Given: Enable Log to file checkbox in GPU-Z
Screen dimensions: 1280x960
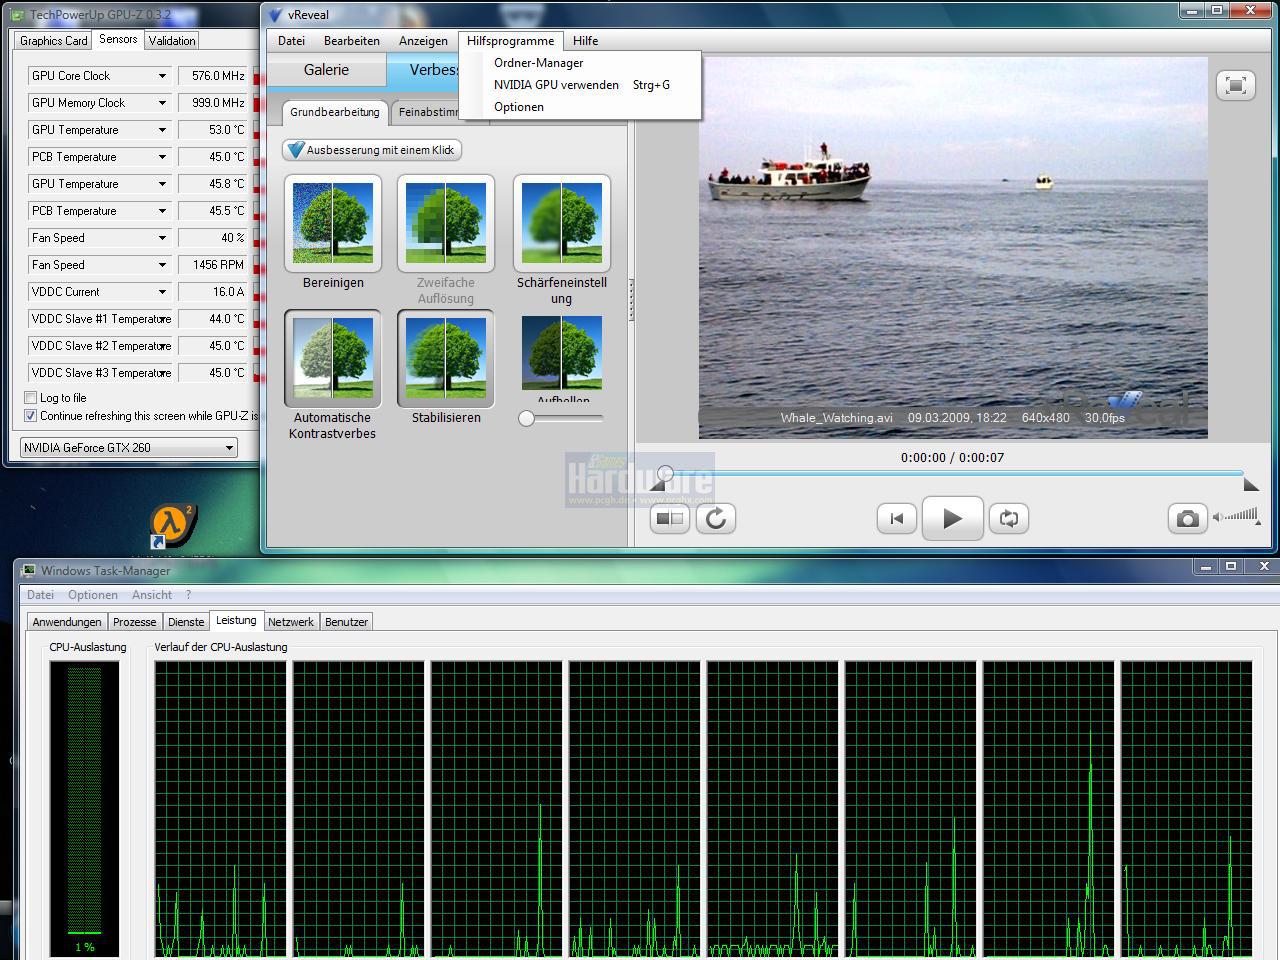Looking at the screenshot, I should click(x=30, y=398).
